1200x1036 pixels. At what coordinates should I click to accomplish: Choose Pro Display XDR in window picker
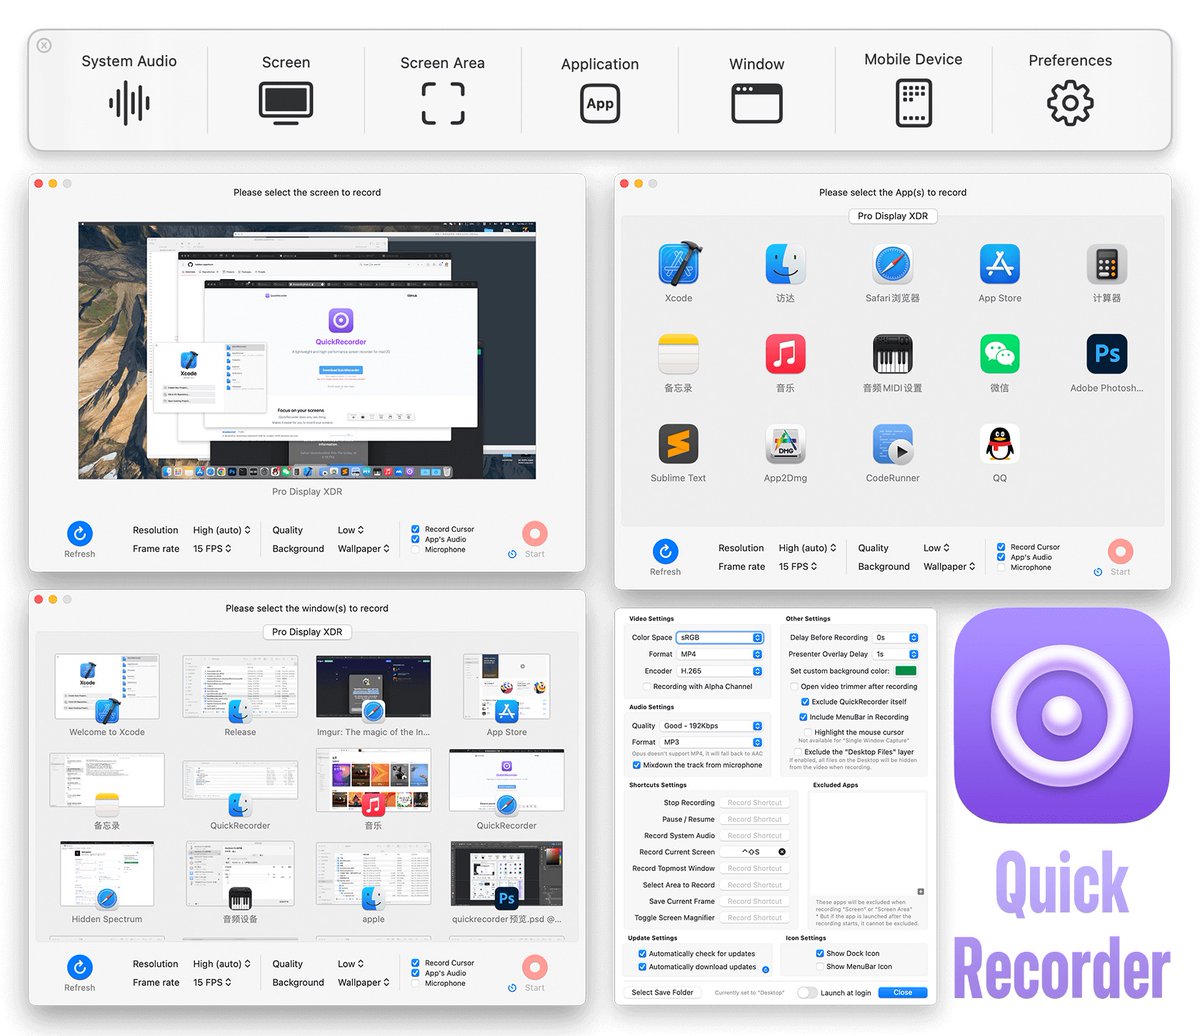coord(306,631)
